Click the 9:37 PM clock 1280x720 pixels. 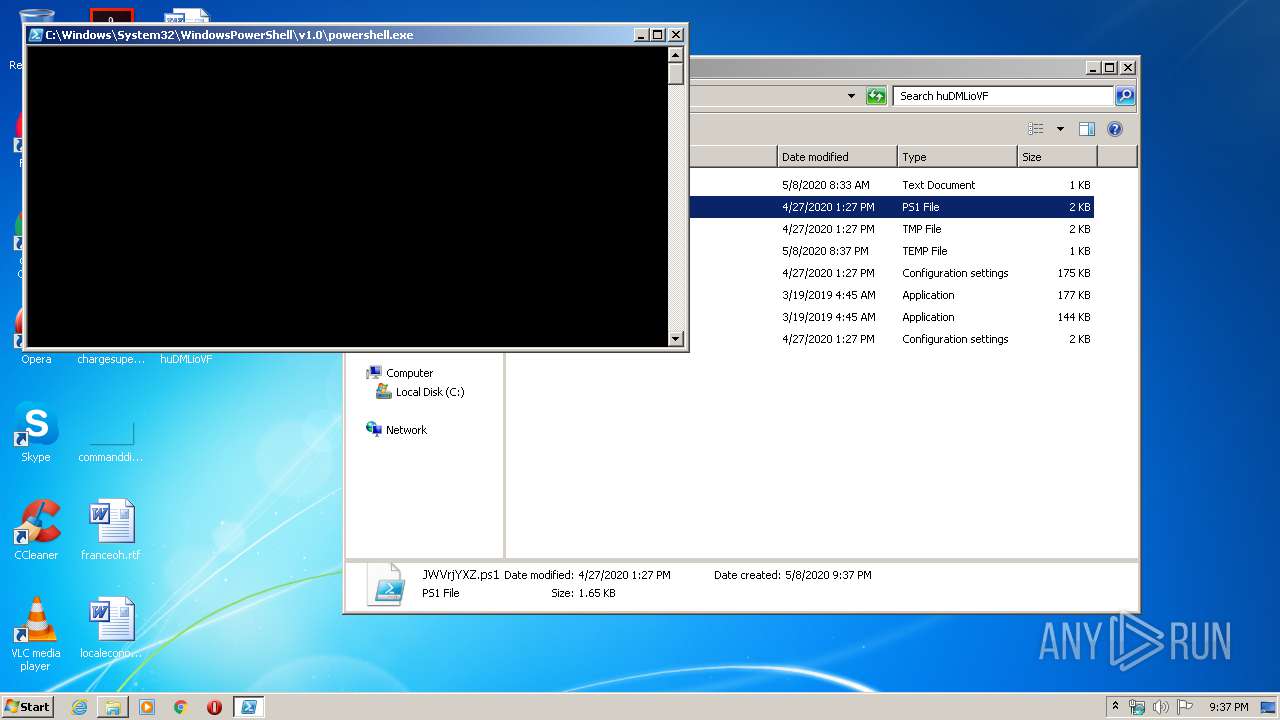pos(1228,707)
